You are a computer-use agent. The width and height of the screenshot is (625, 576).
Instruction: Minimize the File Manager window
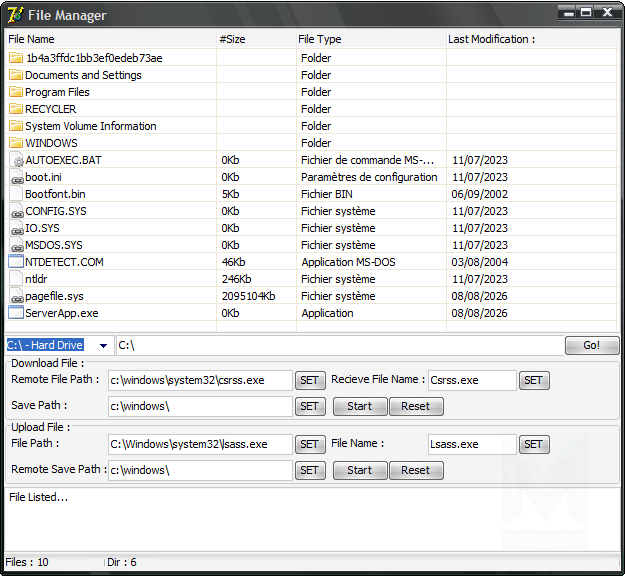[568, 13]
